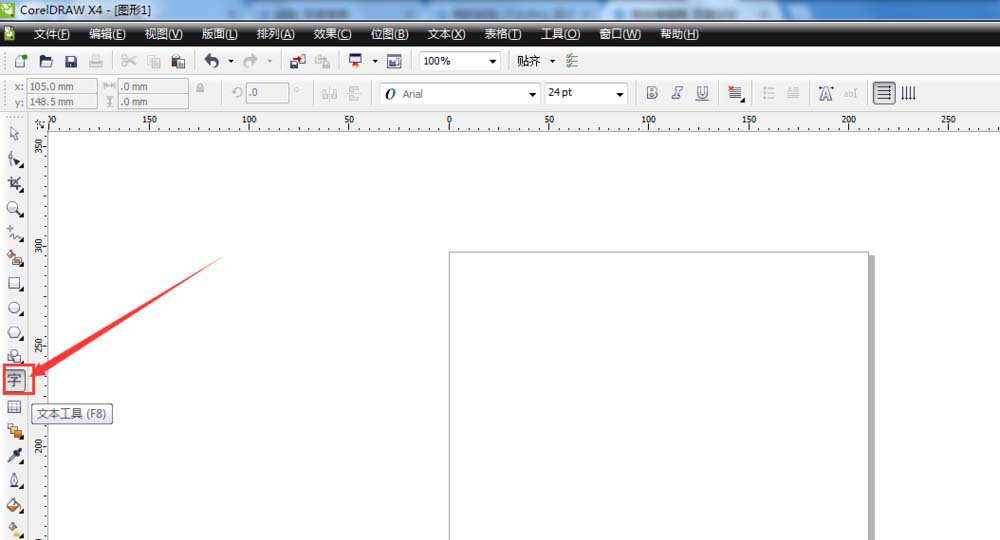
Task: Click the Redo arrow
Action: [251, 61]
